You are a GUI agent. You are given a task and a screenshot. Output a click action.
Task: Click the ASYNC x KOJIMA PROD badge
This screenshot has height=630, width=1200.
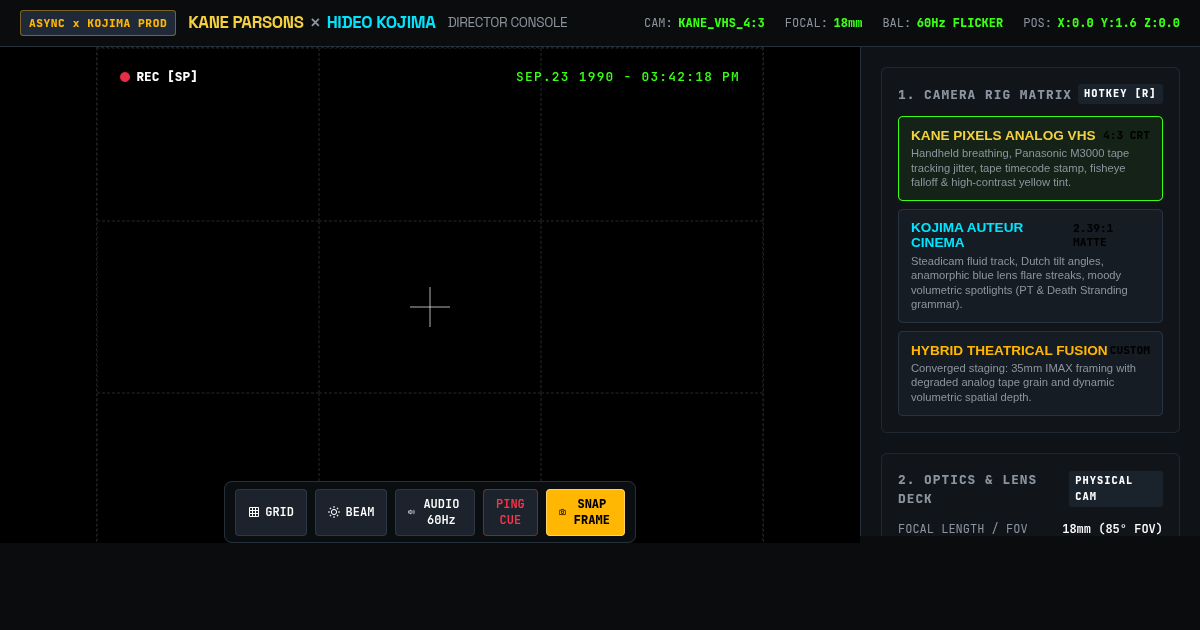[98, 23]
